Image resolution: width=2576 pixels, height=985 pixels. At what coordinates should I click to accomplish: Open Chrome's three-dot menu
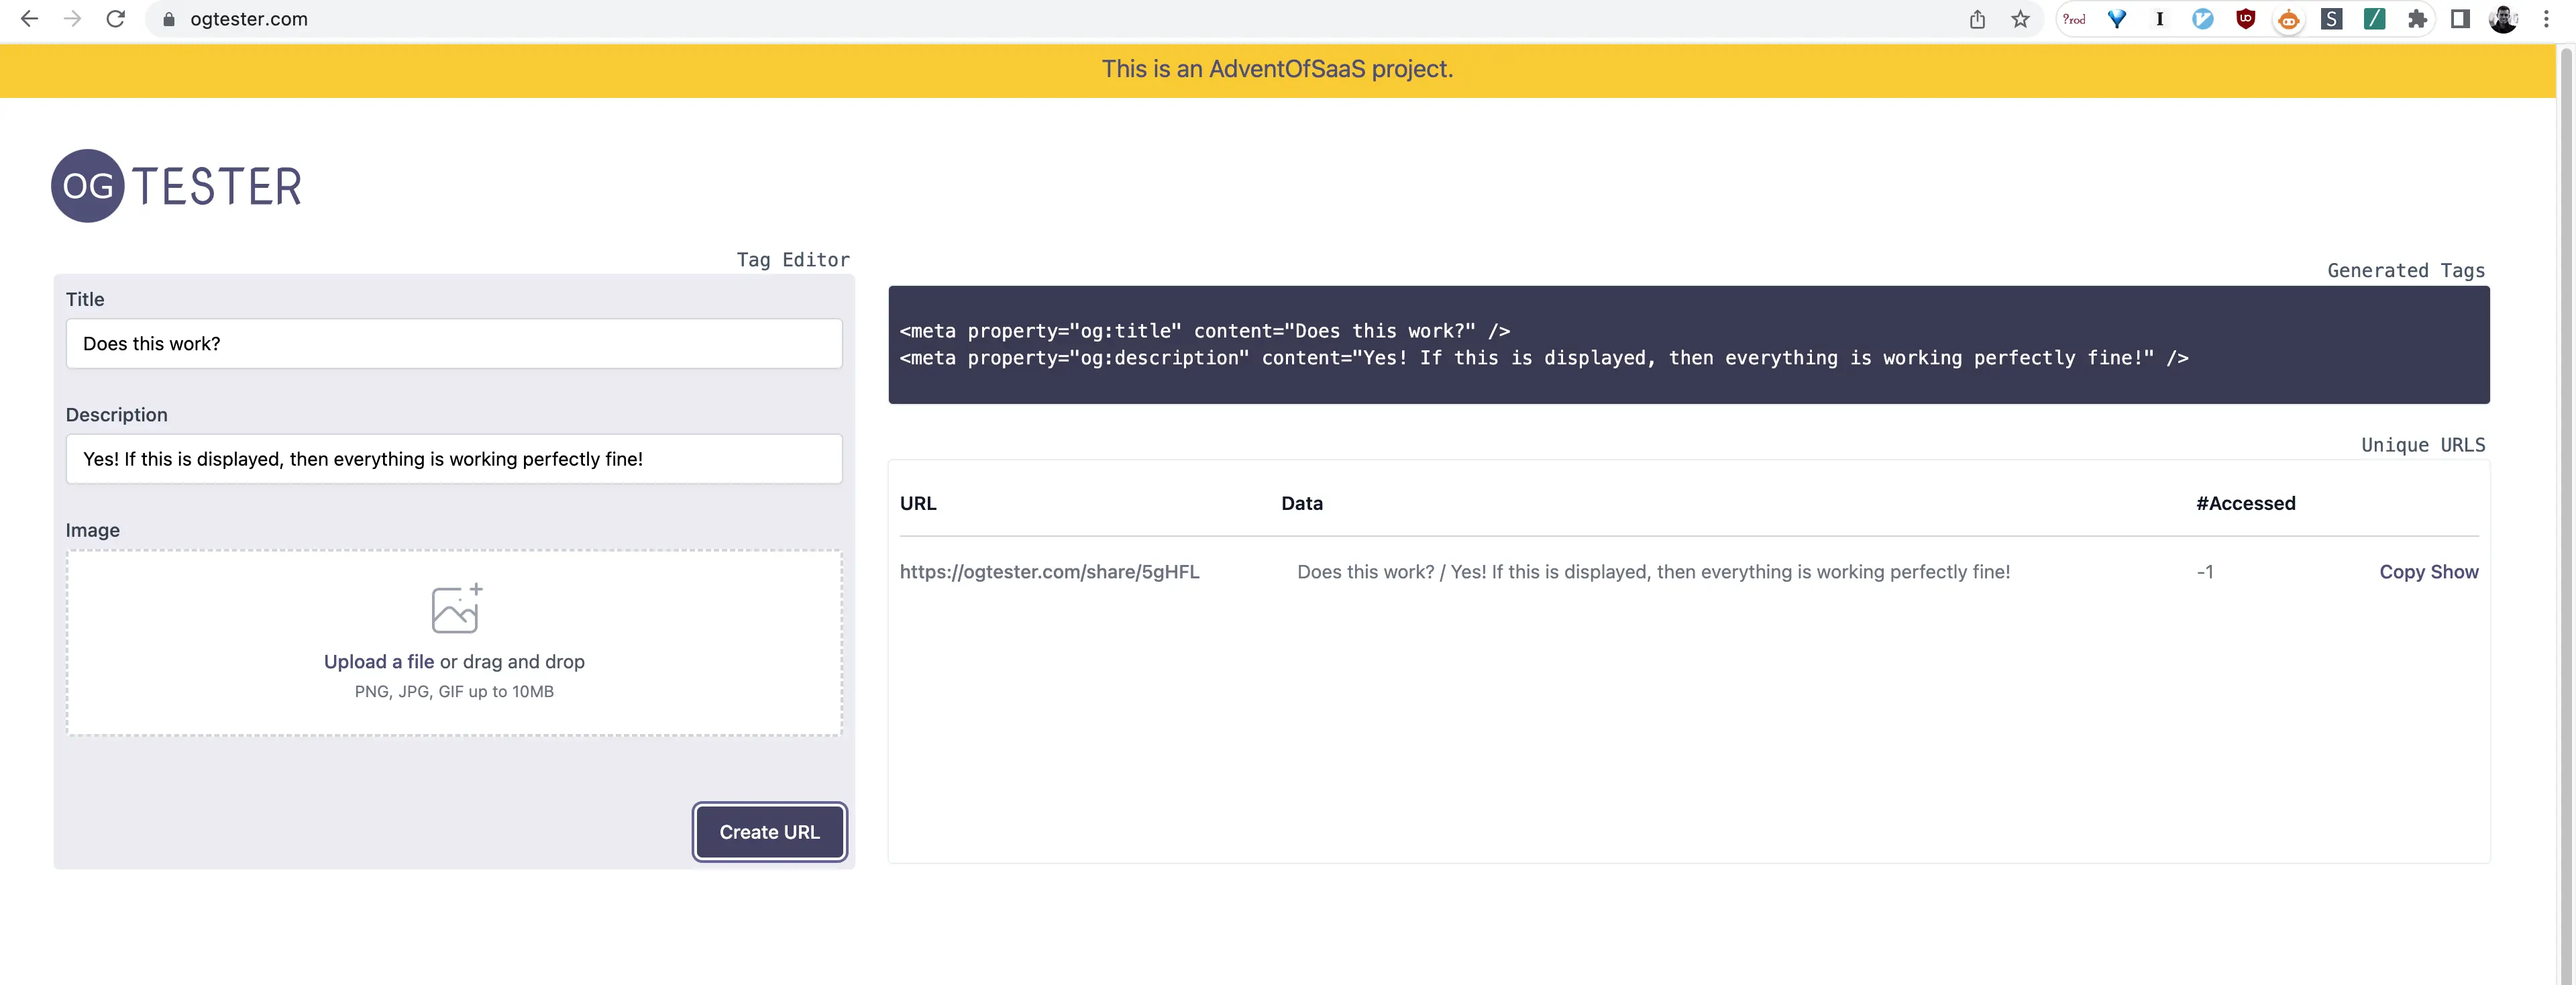tap(2546, 19)
